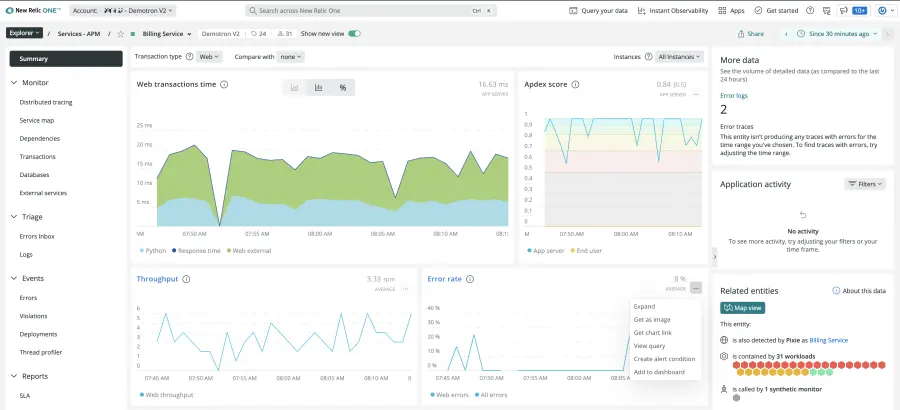Click the search across New Relic One field
This screenshot has height=410, width=900.
pyautogui.click(x=371, y=10)
